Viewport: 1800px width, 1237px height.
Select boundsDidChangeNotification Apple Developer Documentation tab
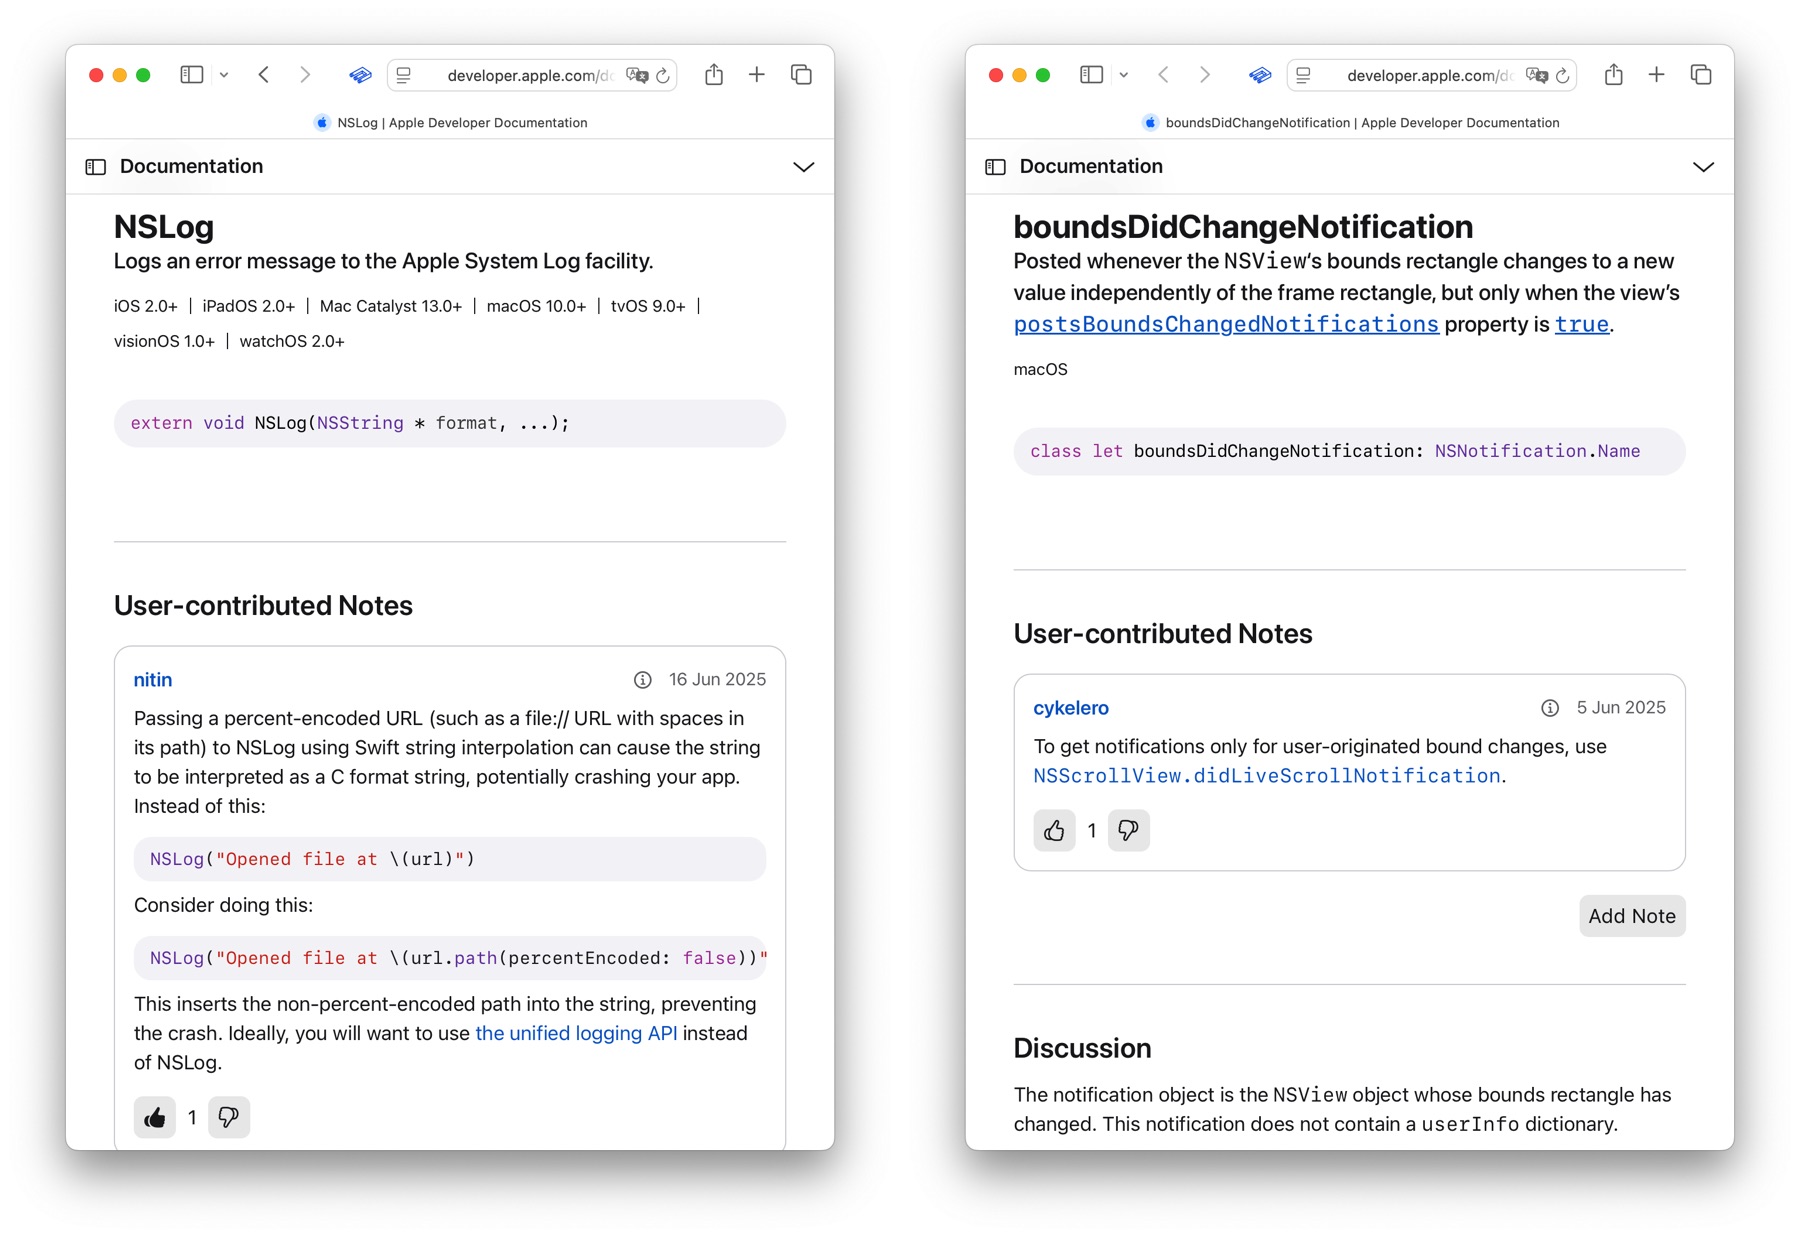(x=1350, y=122)
